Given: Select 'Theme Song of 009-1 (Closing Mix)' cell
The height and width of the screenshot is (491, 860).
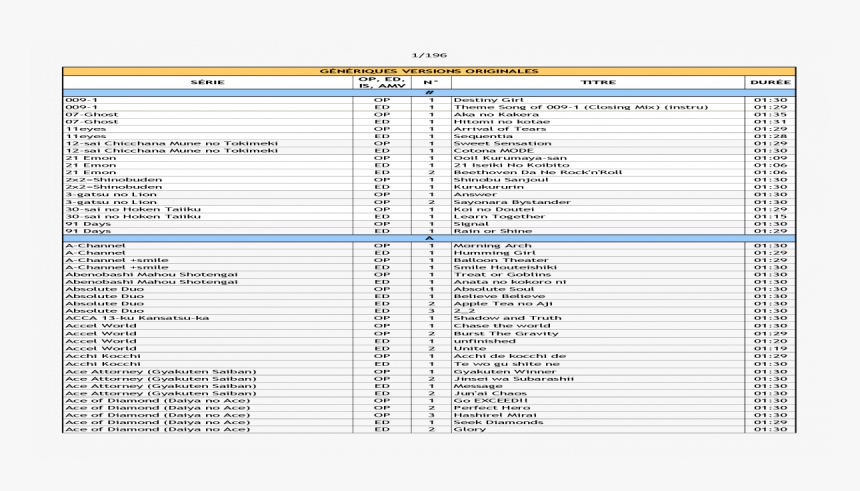Looking at the screenshot, I should (598, 107).
